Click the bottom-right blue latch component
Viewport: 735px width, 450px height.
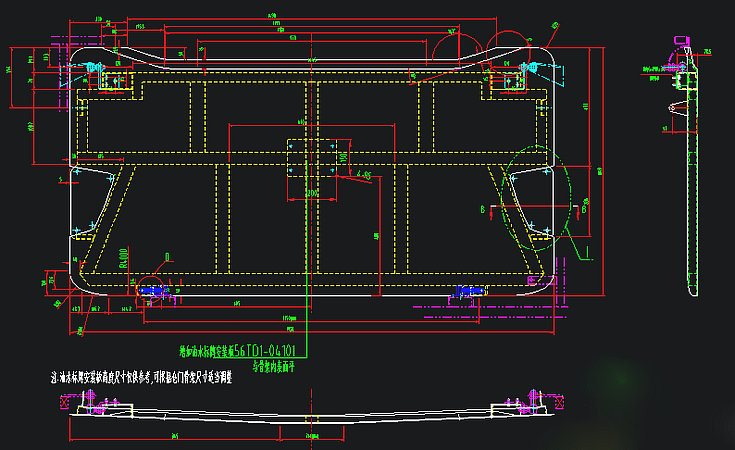tap(467, 290)
